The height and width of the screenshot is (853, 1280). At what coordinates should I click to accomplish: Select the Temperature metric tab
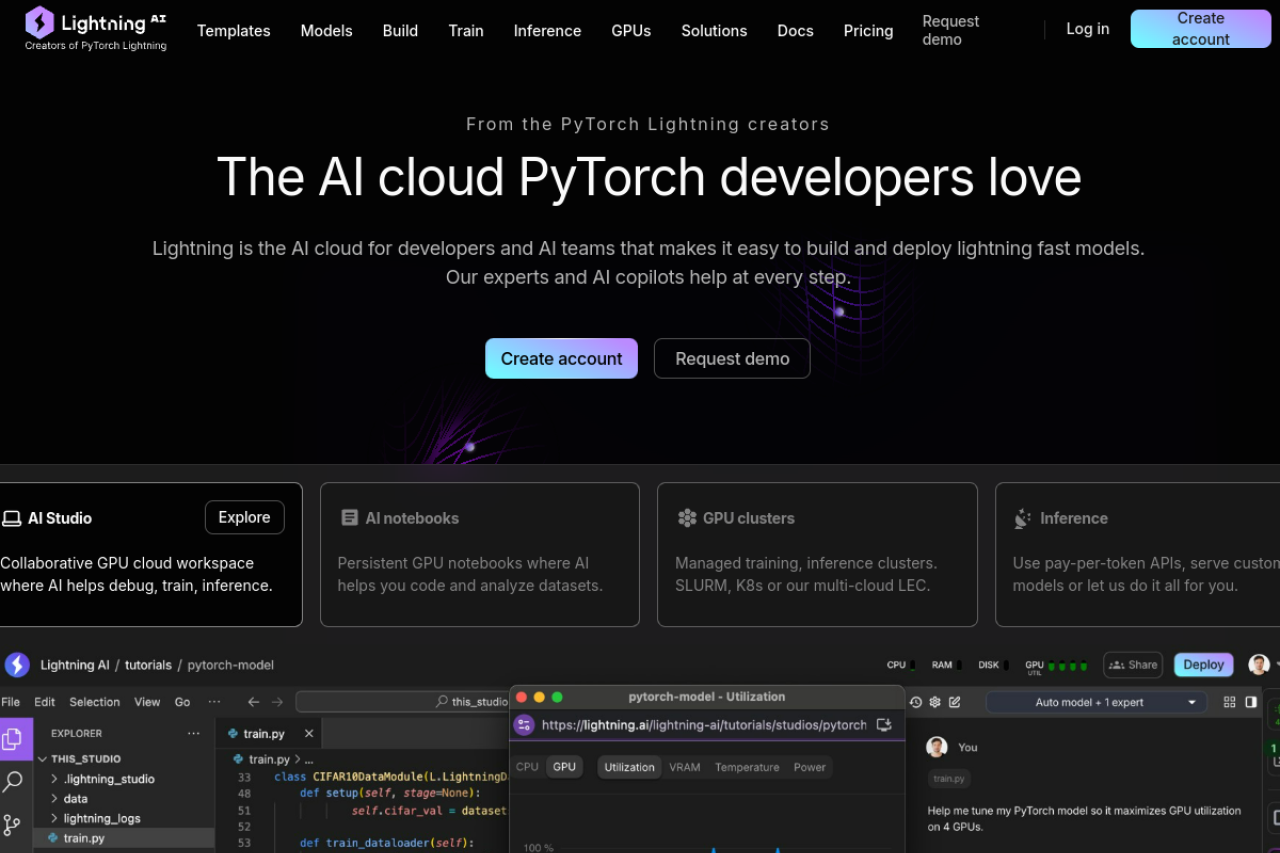coord(747,767)
